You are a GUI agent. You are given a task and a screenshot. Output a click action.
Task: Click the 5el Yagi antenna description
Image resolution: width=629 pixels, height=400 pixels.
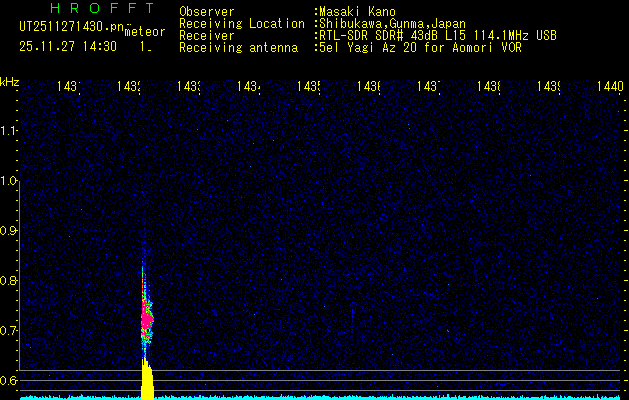click(x=416, y=47)
